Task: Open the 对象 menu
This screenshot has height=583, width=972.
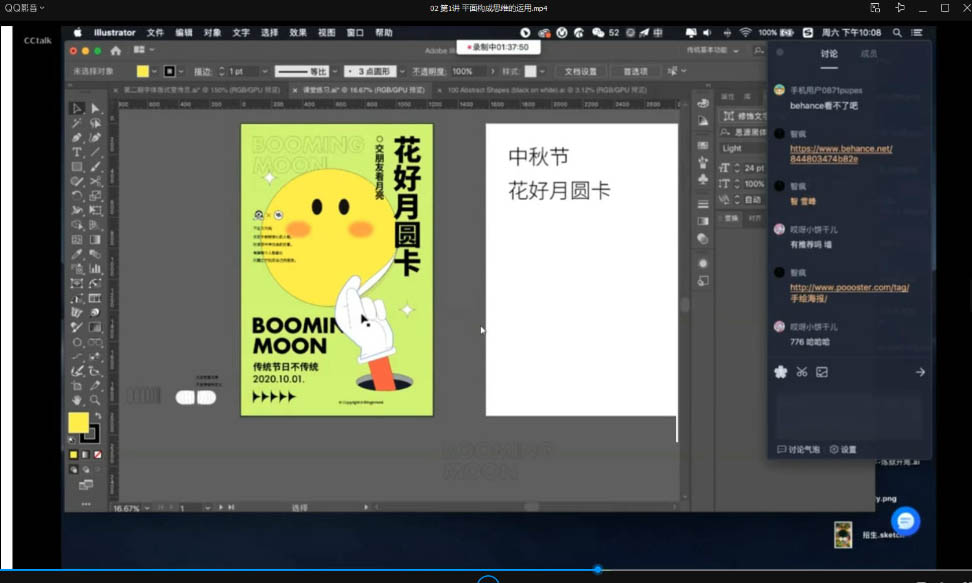Action: (x=212, y=33)
